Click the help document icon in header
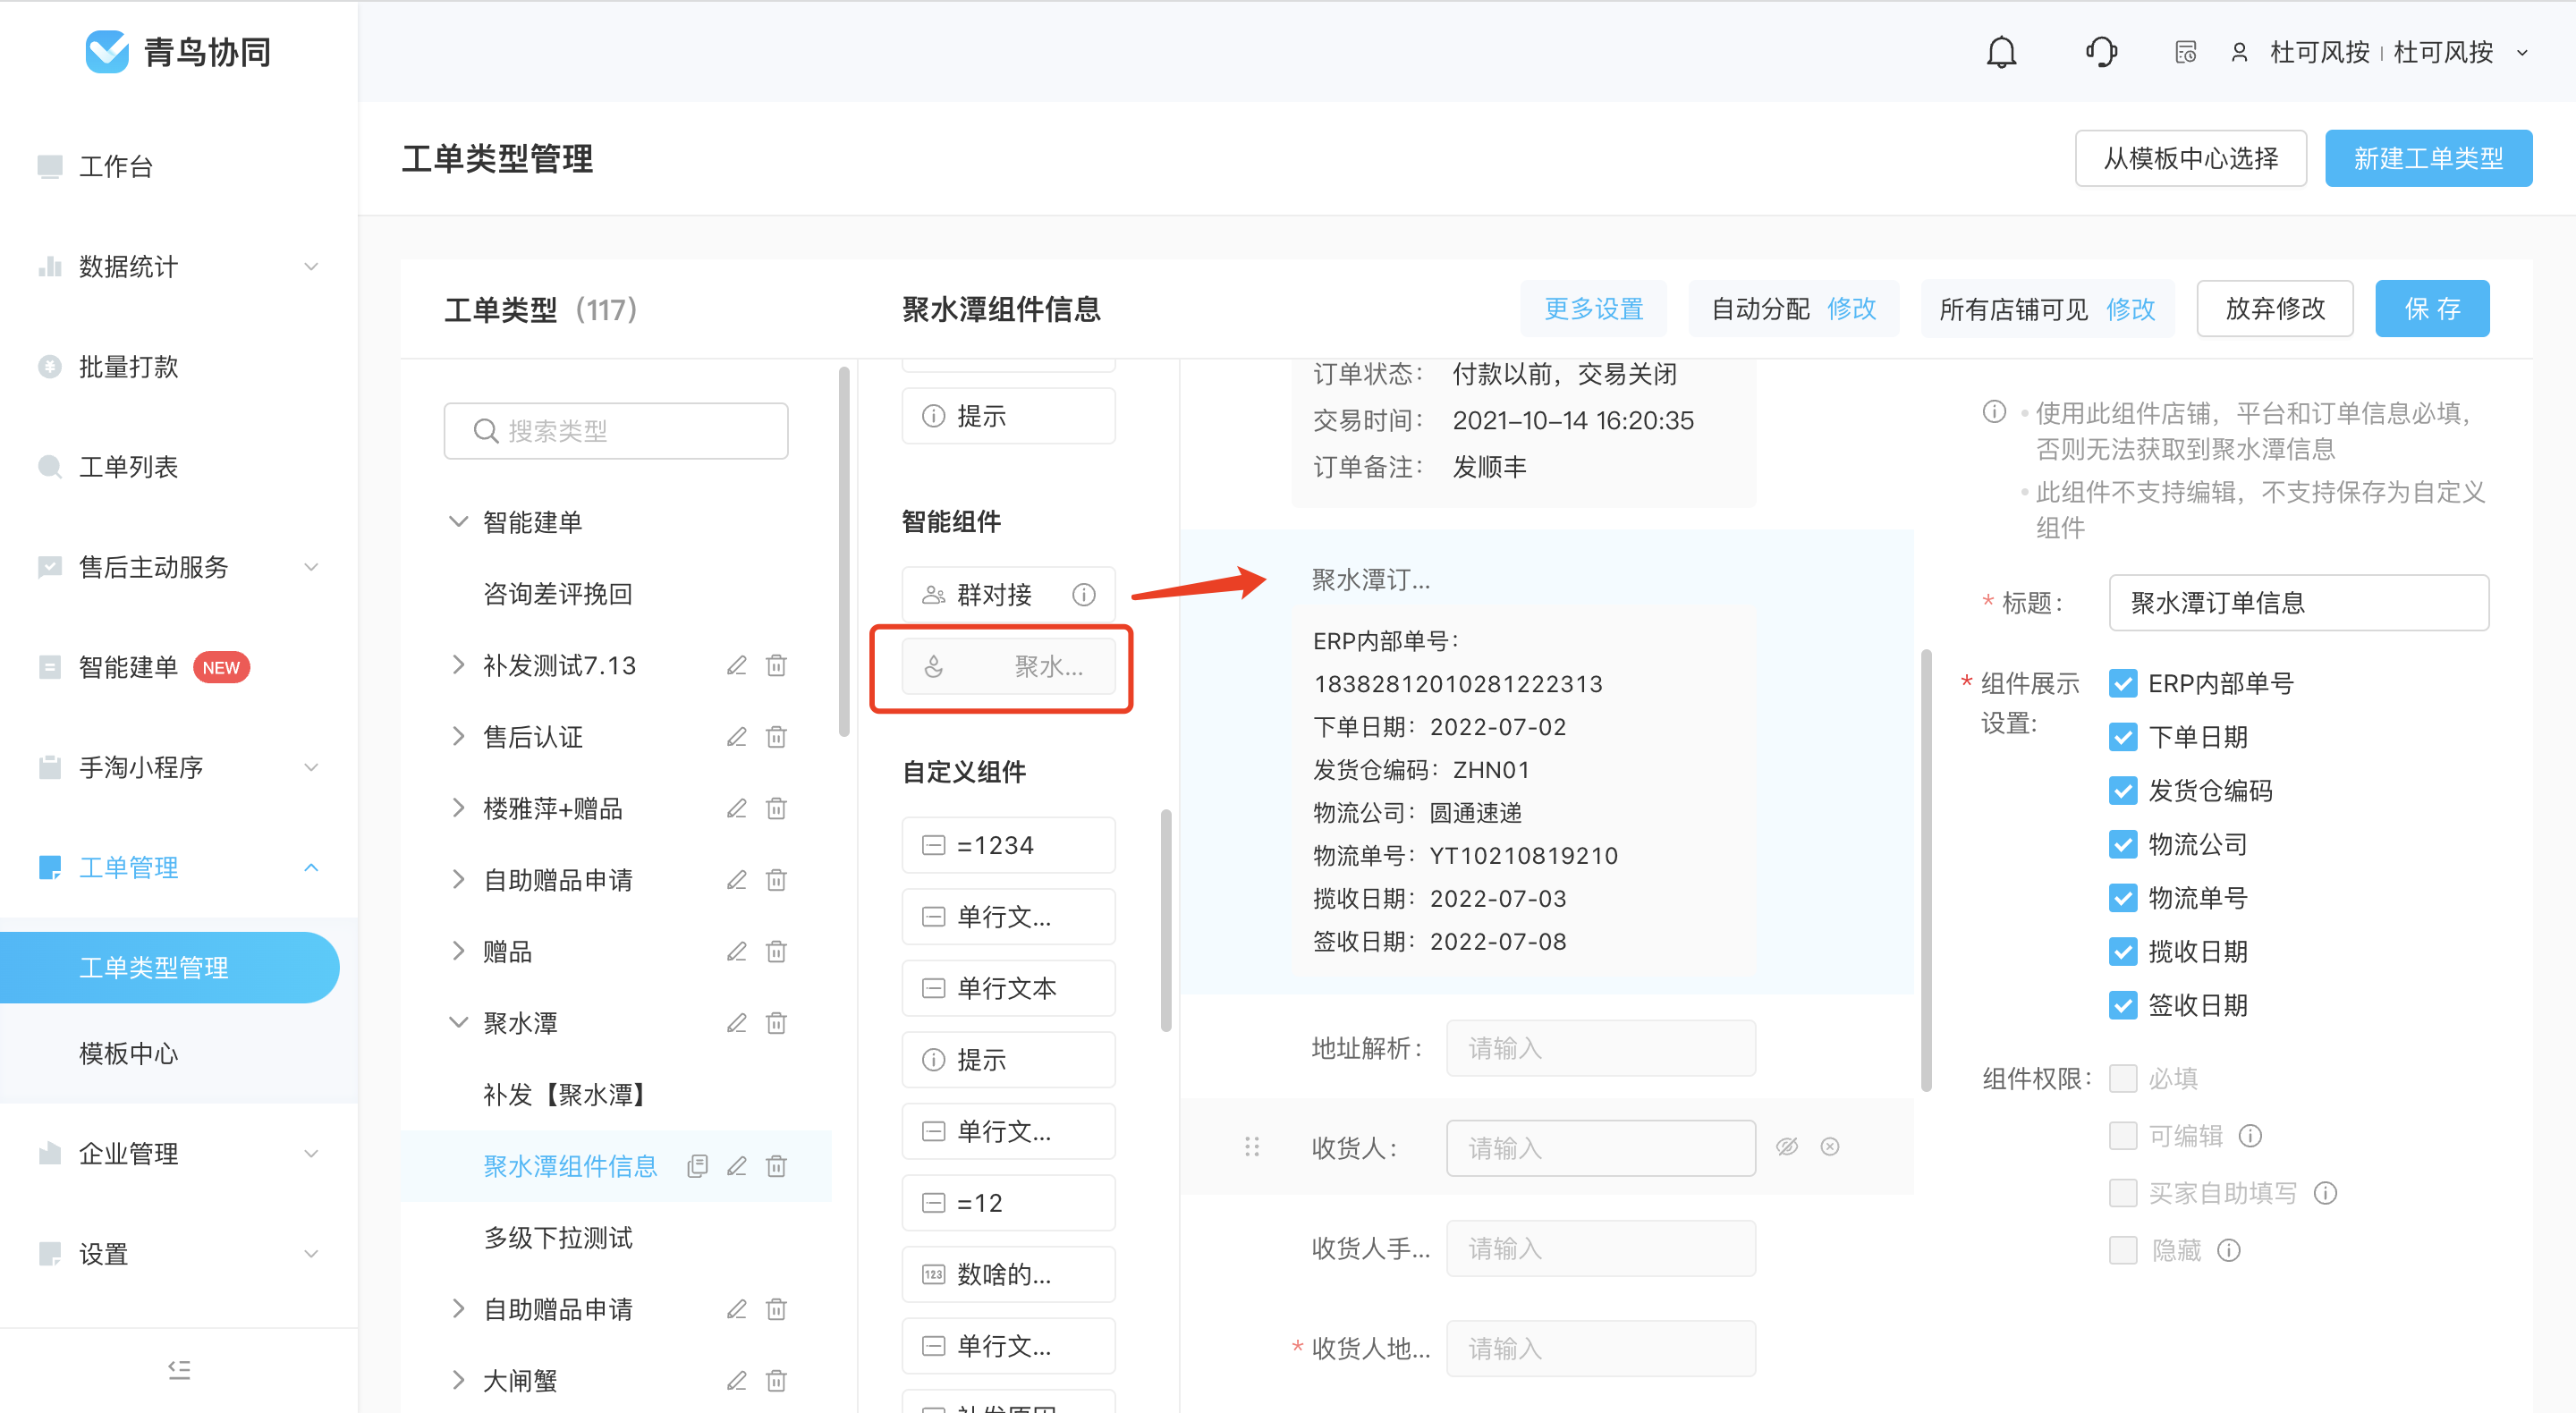 point(2185,52)
